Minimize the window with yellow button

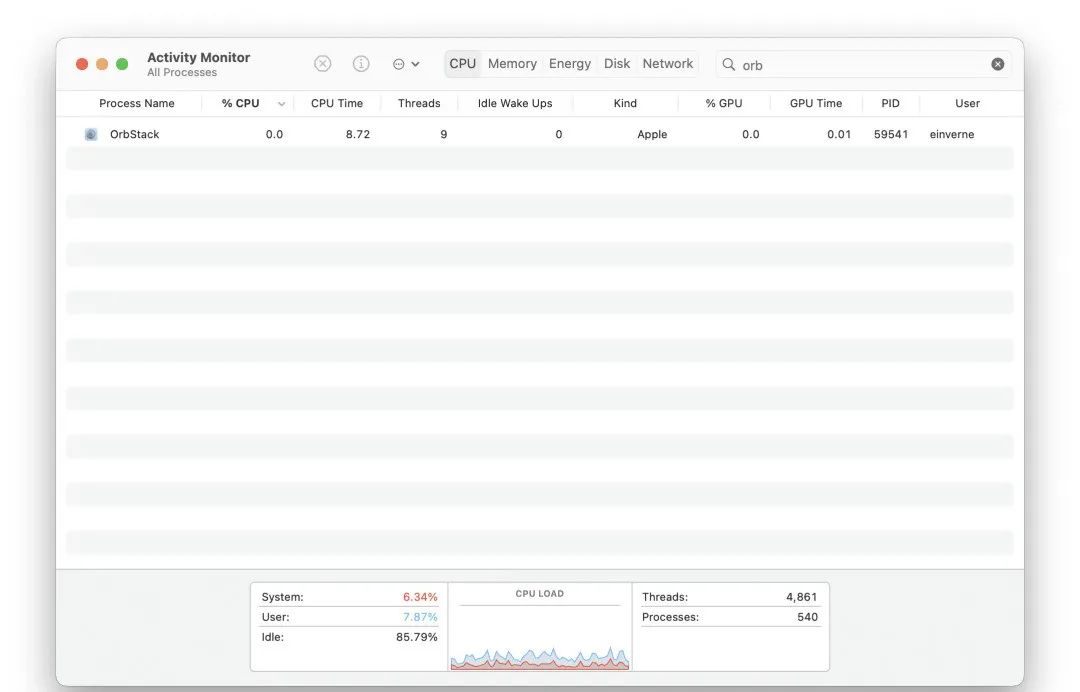coord(102,64)
